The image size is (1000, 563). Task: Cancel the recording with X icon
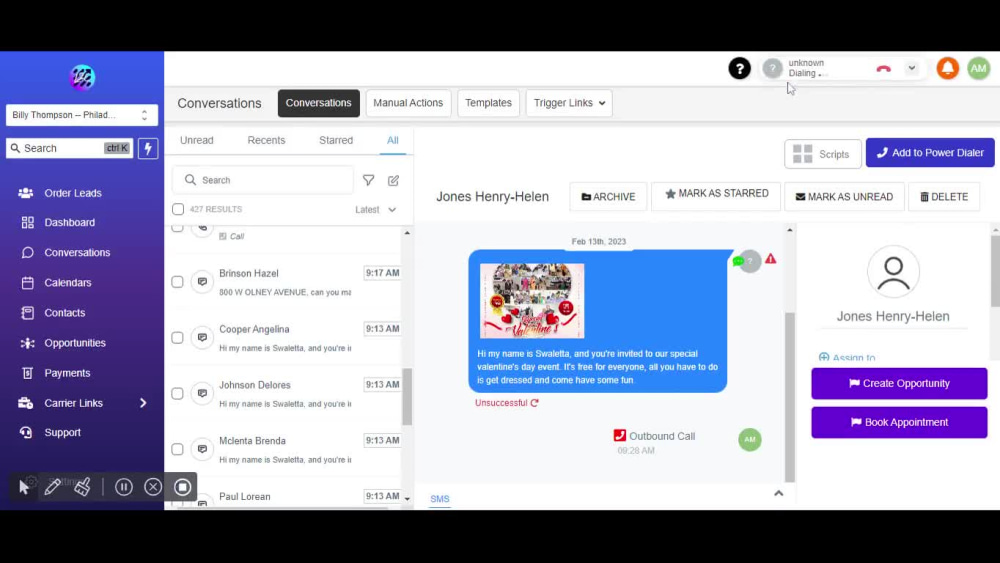coord(153,487)
